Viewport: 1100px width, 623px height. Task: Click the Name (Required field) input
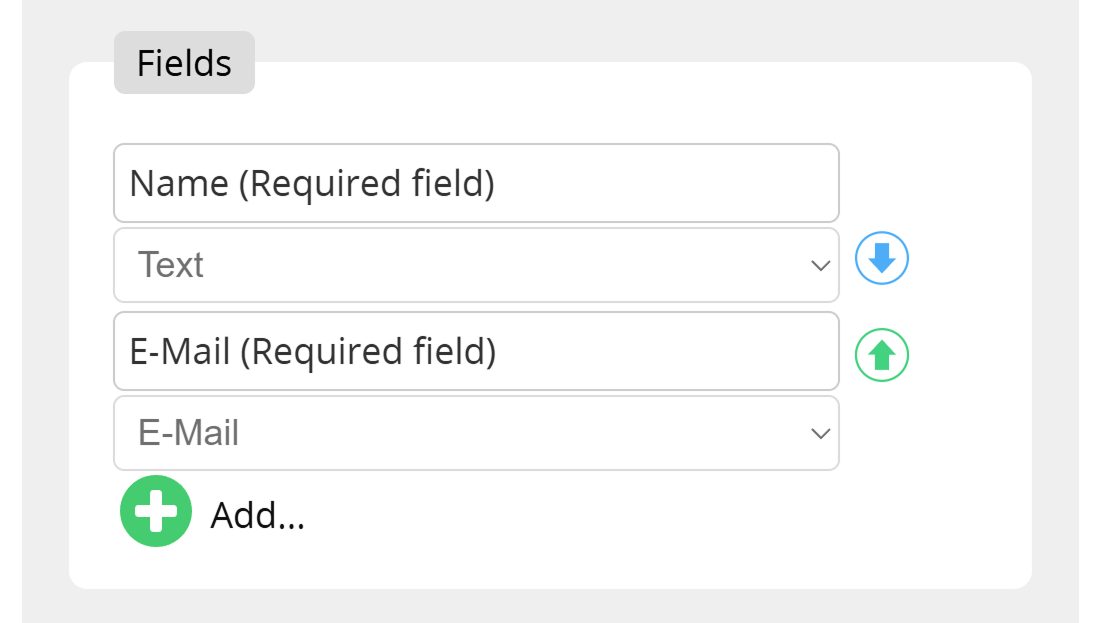(x=476, y=183)
